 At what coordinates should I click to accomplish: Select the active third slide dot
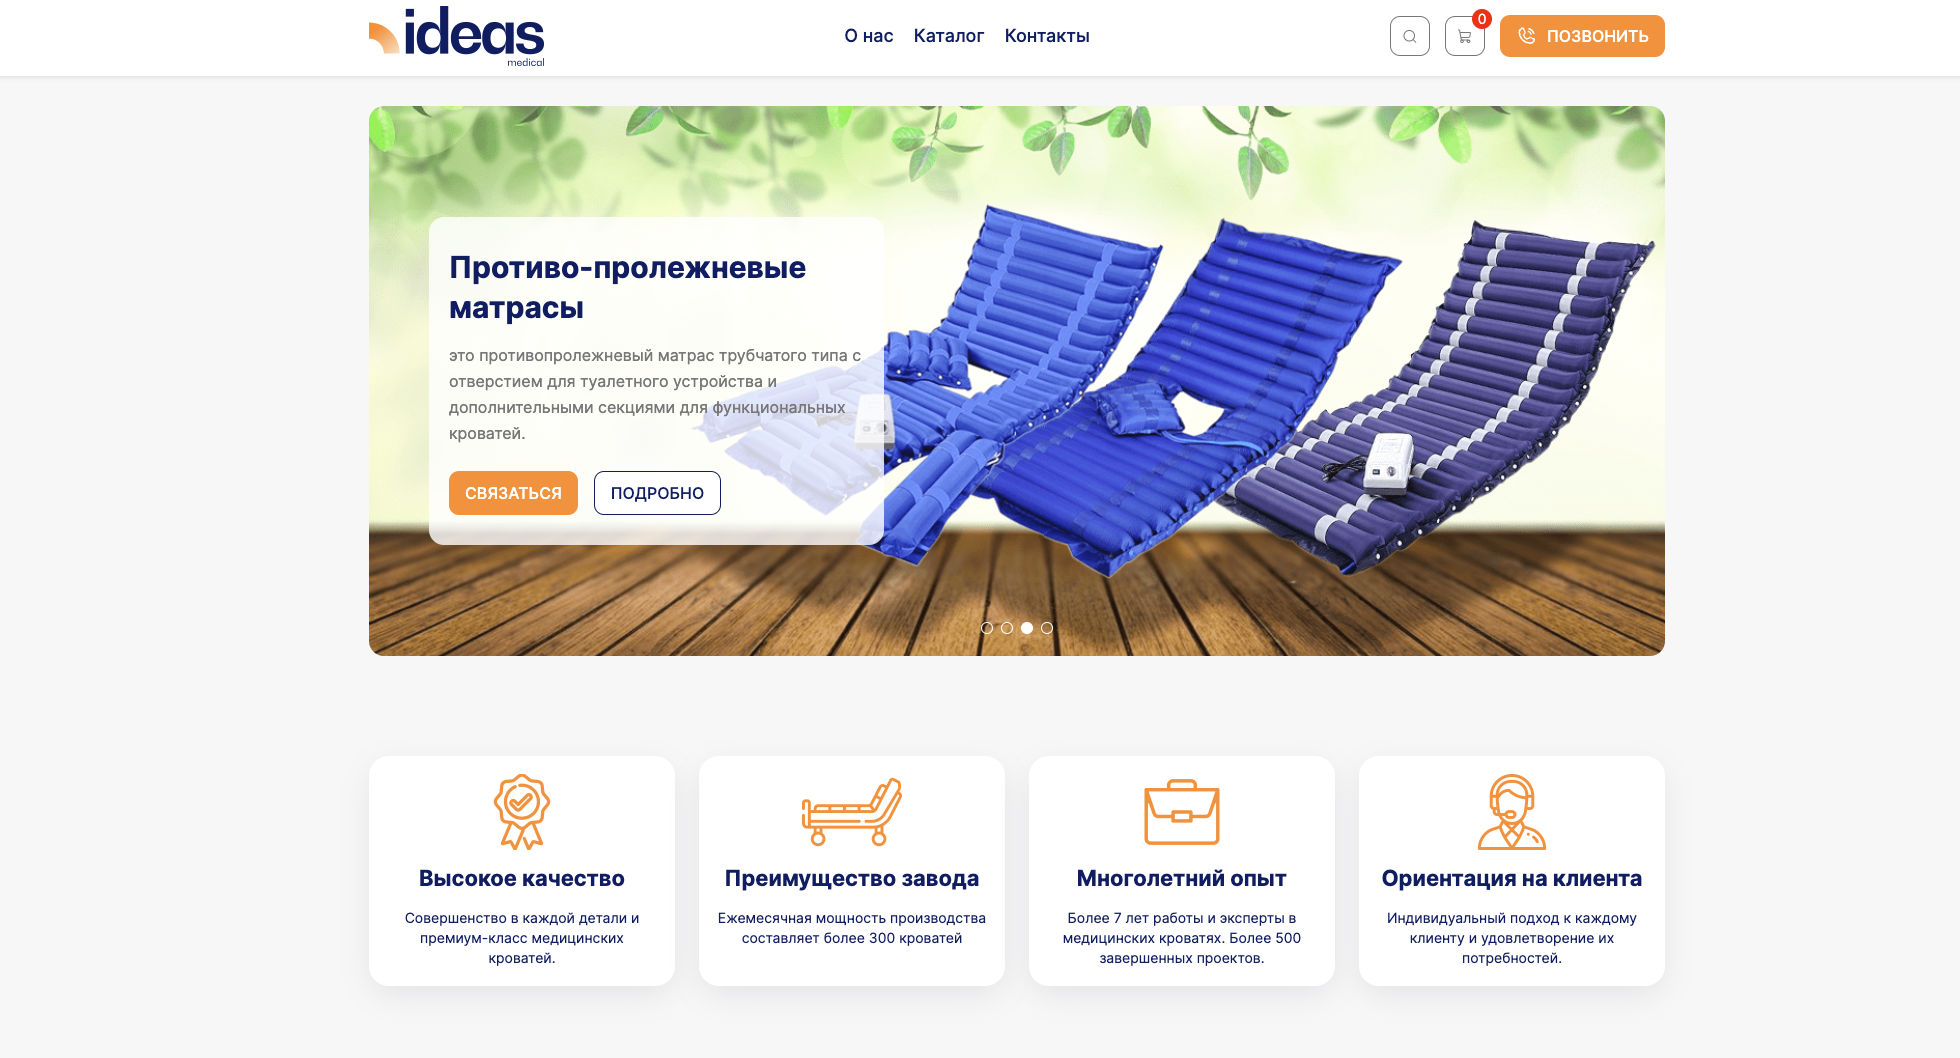[1027, 628]
